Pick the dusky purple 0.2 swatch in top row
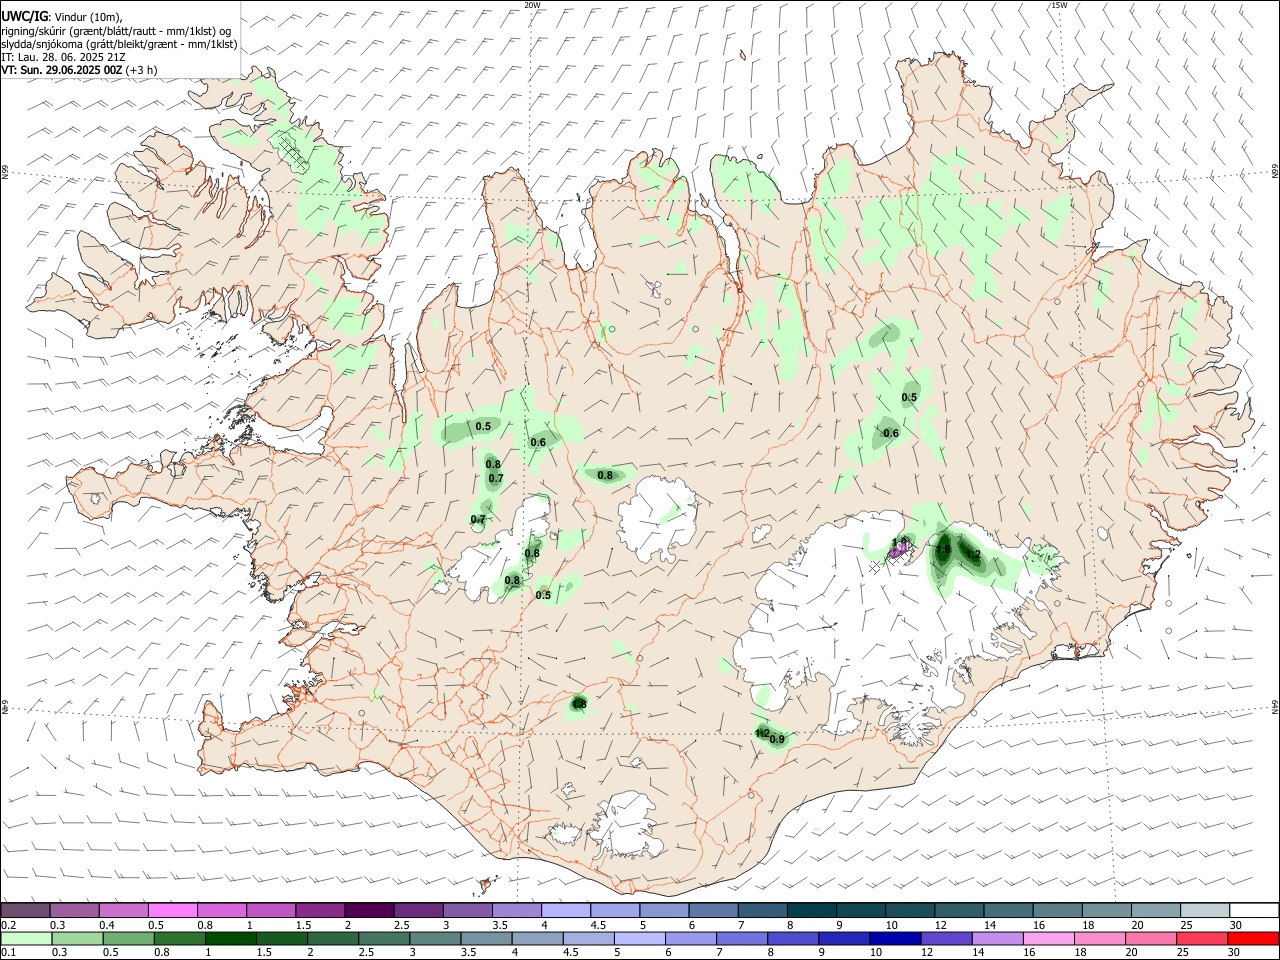Image resolution: width=1280 pixels, height=960 pixels. point(25,911)
